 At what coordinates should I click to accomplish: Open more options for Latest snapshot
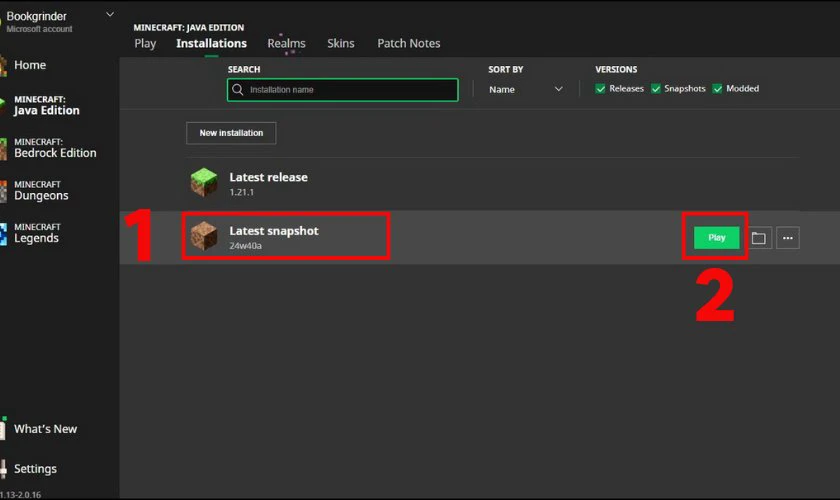(788, 238)
